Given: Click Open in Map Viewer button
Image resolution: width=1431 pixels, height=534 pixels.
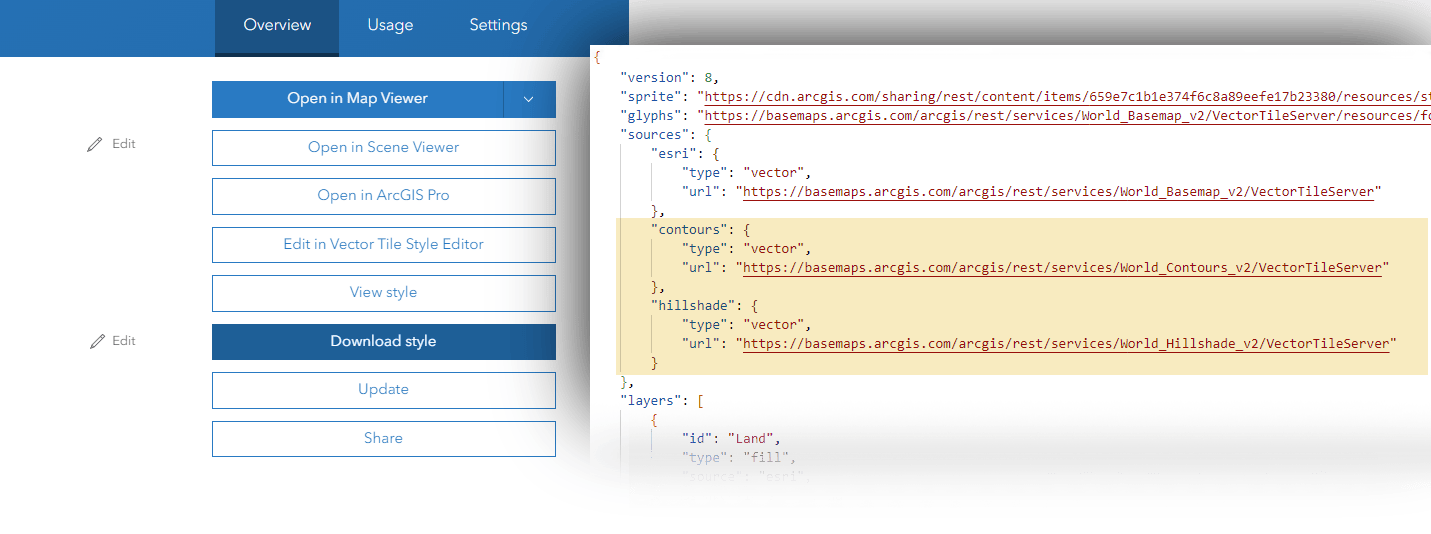Looking at the screenshot, I should tap(357, 99).
